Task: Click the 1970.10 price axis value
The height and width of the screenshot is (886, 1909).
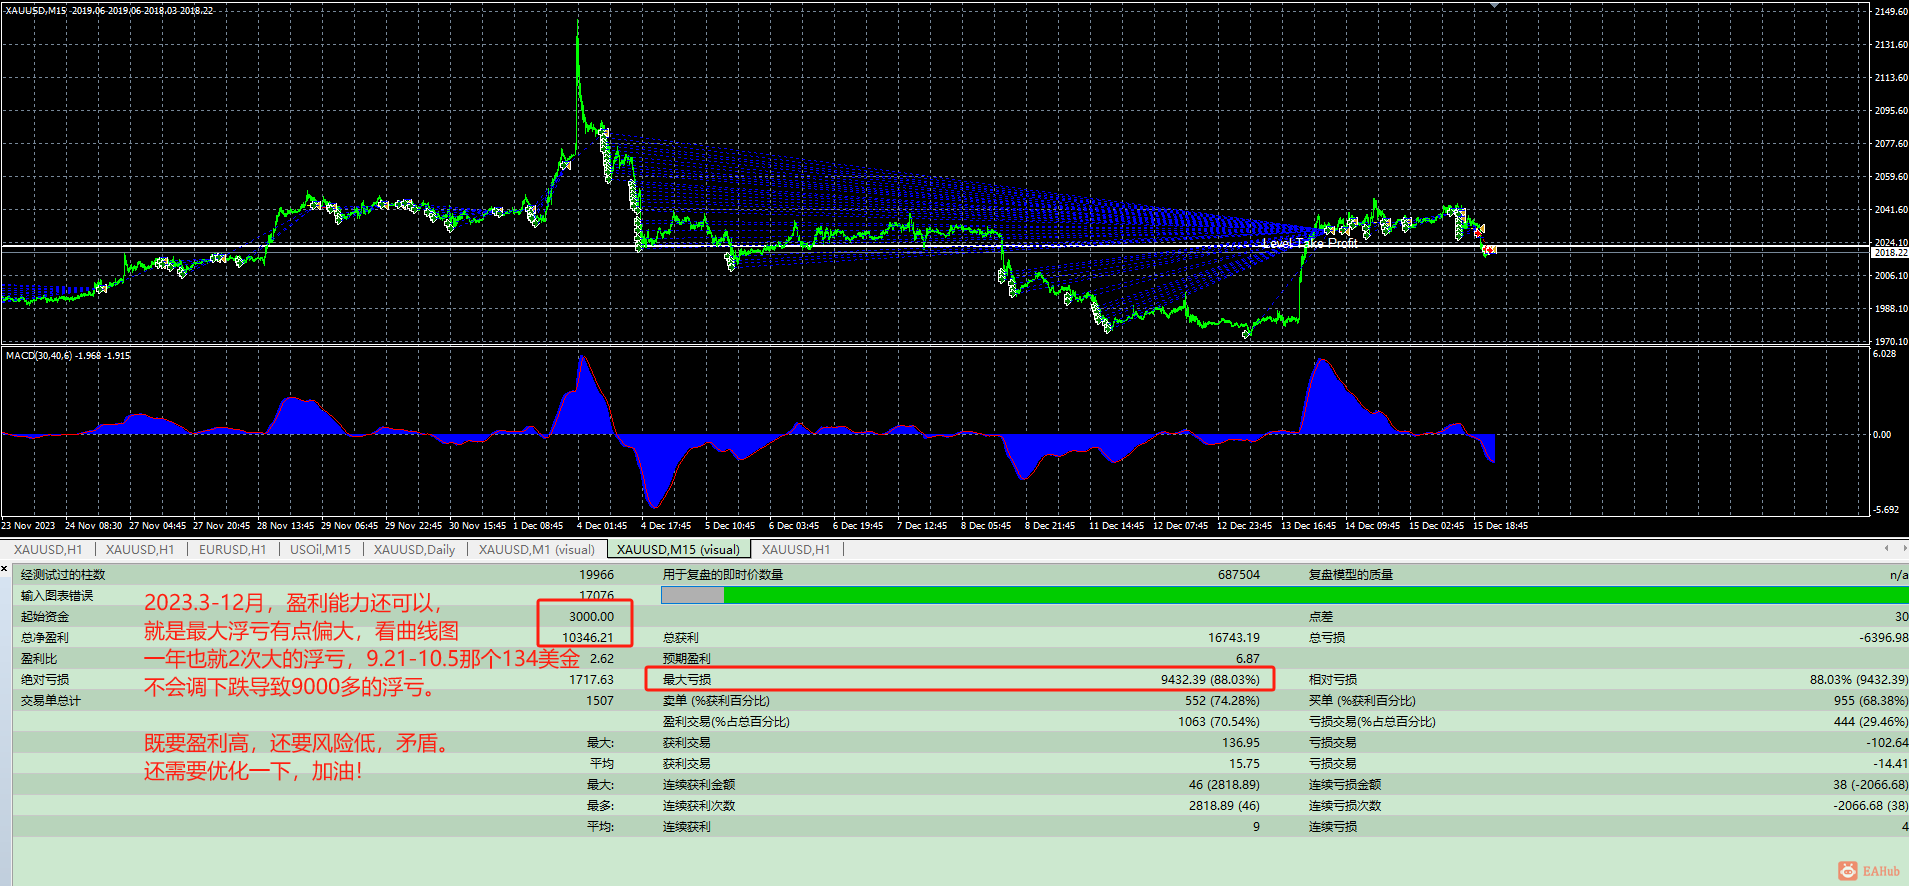Action: point(1891,342)
